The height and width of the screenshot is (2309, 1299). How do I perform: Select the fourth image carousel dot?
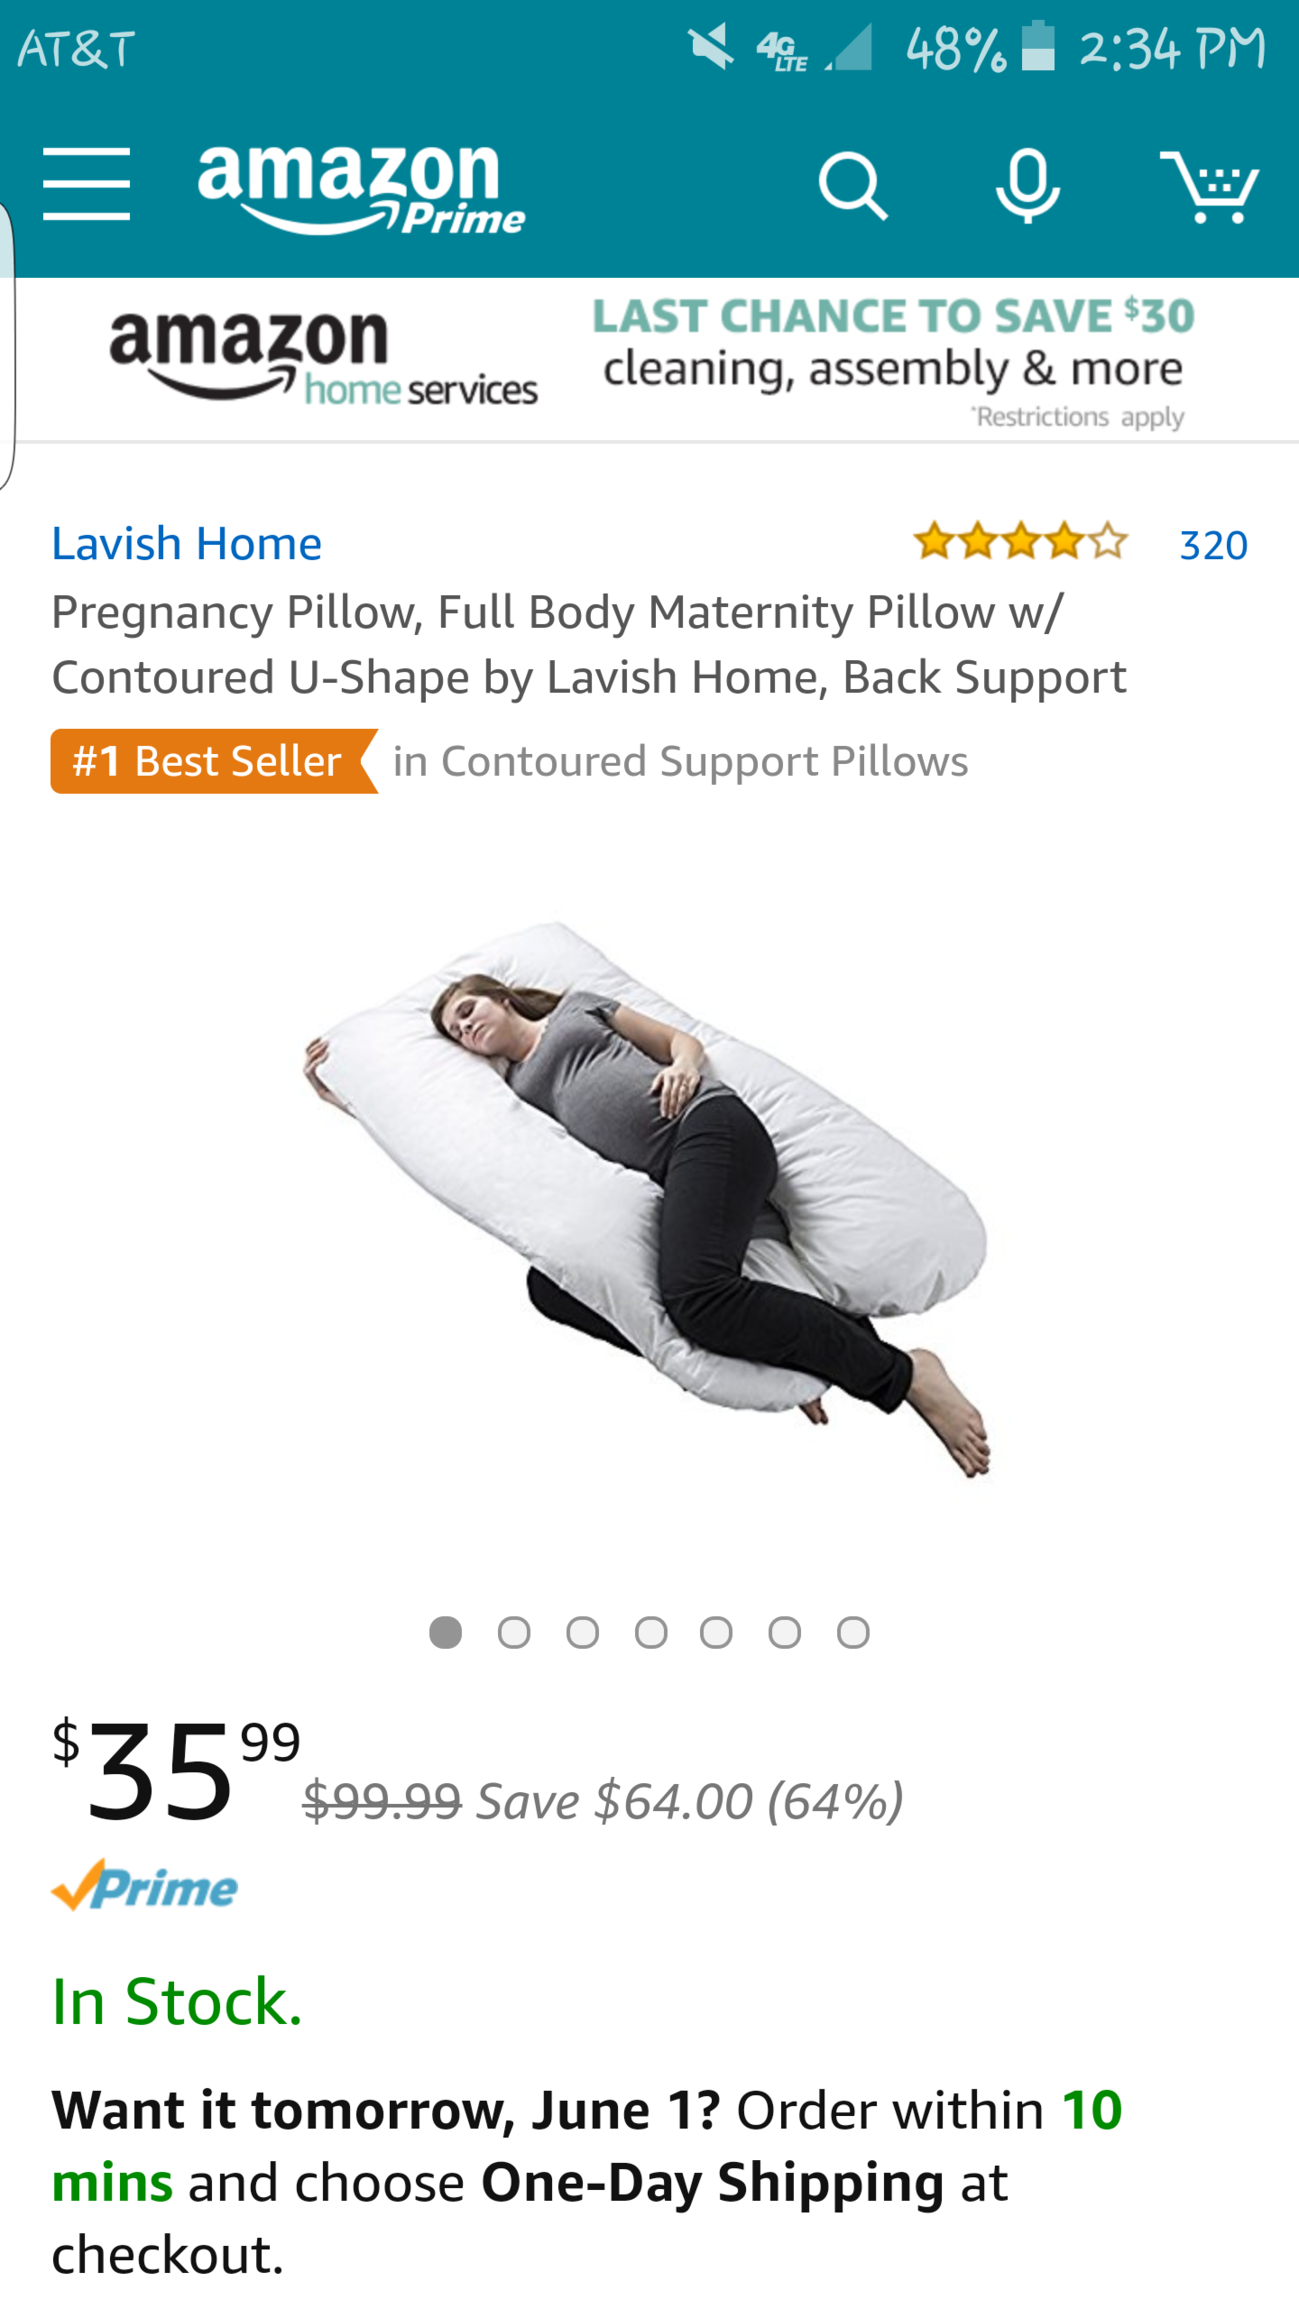coord(651,1632)
